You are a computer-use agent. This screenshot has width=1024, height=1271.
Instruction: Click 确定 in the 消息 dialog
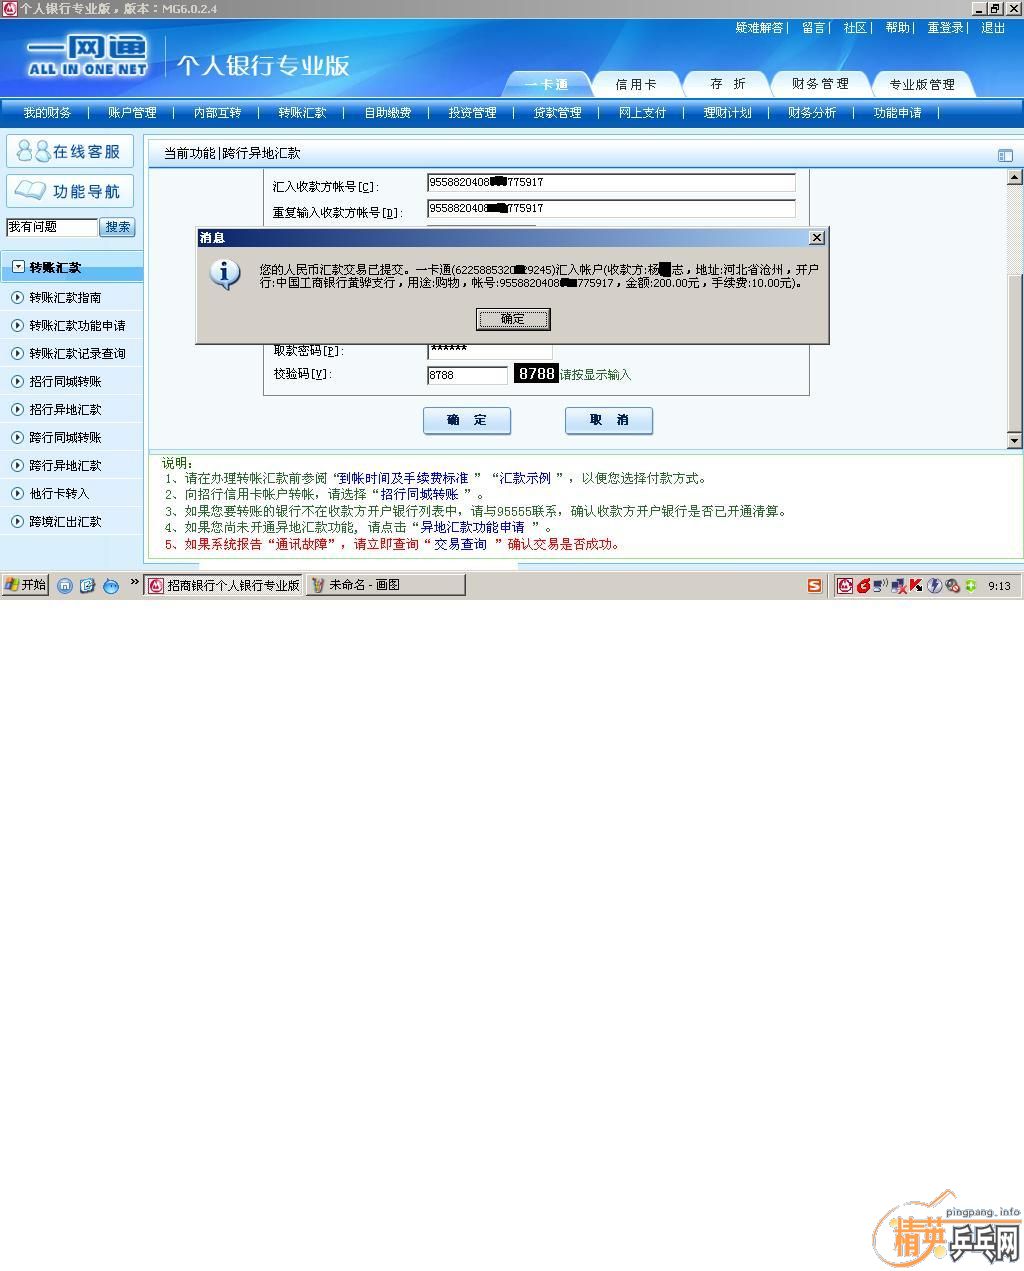pyautogui.click(x=513, y=319)
